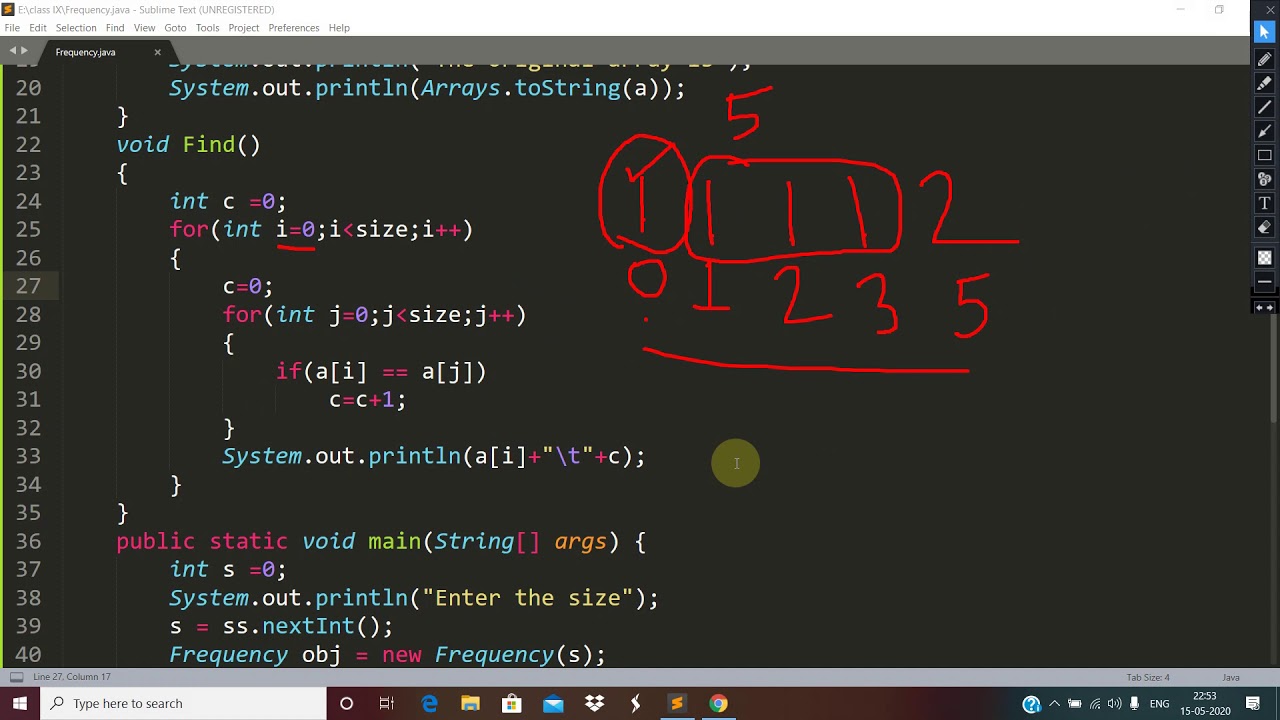Open the Get Help tray icon
The image size is (1280, 720).
point(1031,703)
